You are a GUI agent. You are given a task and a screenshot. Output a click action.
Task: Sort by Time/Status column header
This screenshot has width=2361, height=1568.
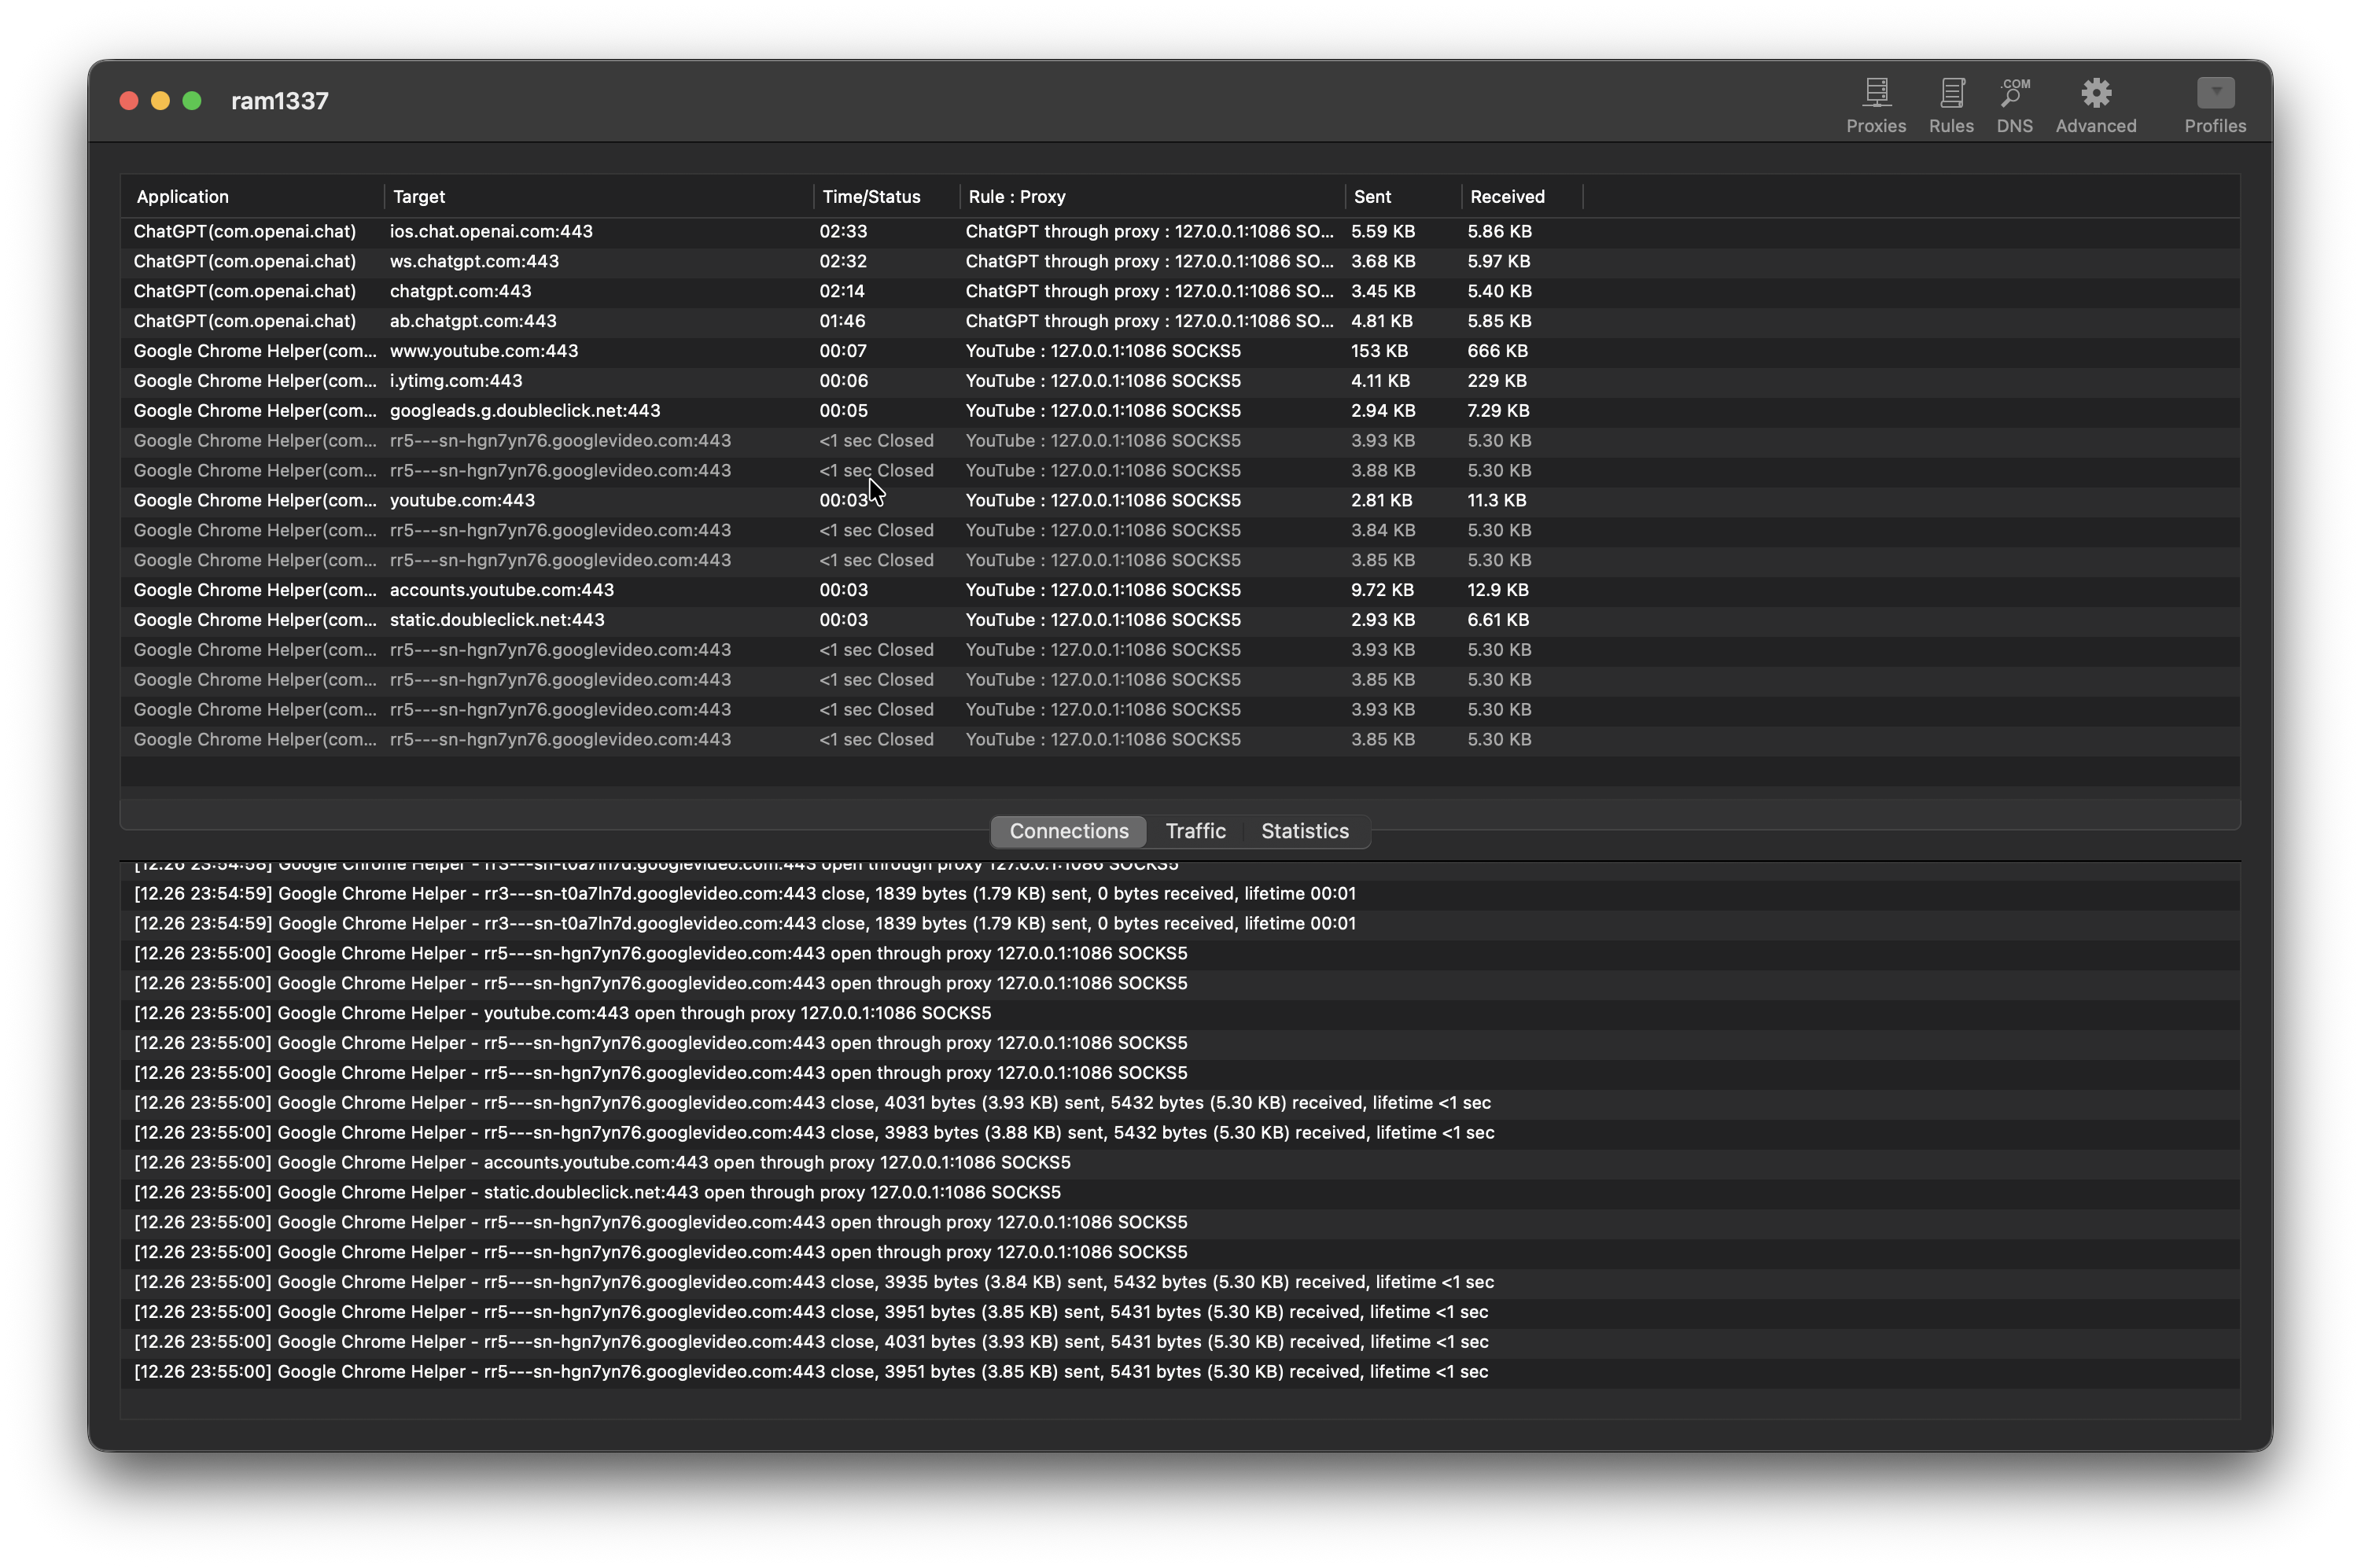871,197
